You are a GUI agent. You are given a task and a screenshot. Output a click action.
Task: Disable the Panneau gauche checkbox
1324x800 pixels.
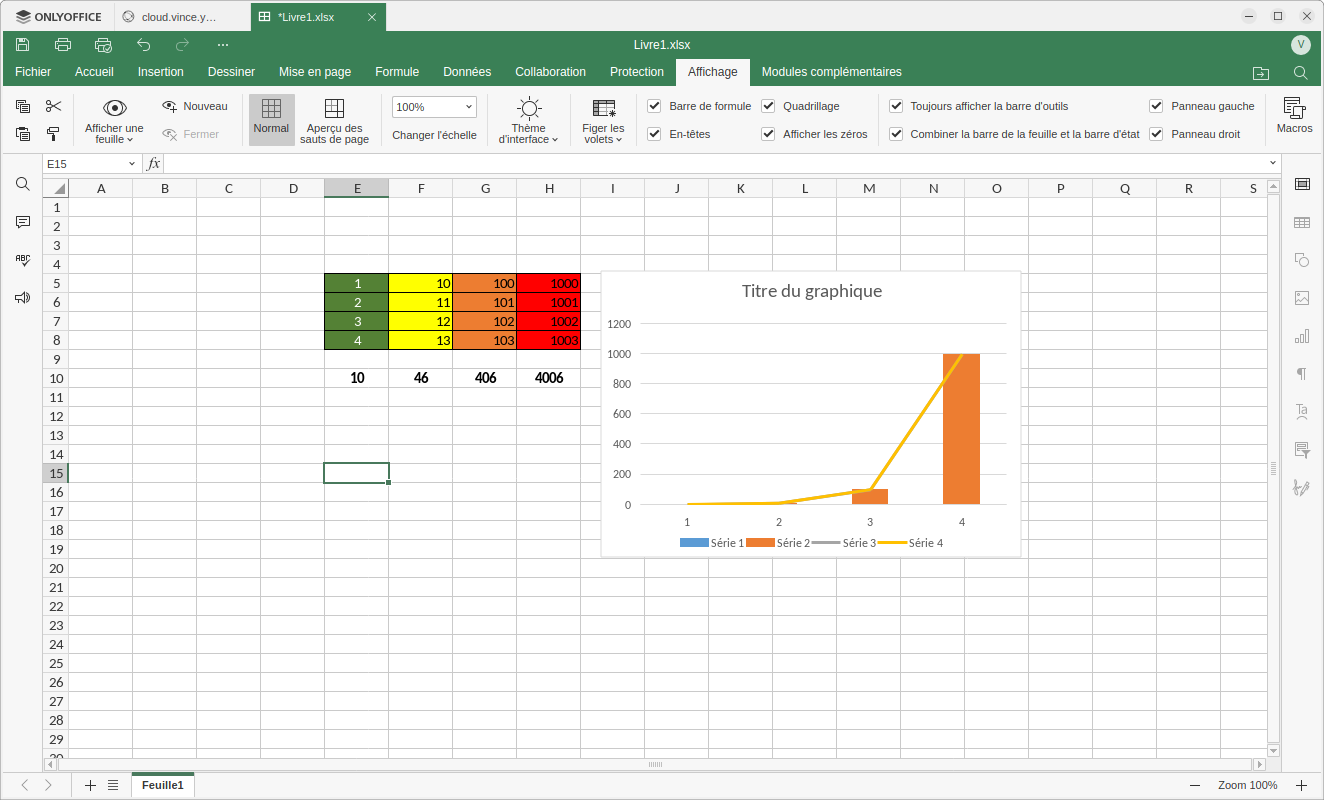pos(1156,106)
